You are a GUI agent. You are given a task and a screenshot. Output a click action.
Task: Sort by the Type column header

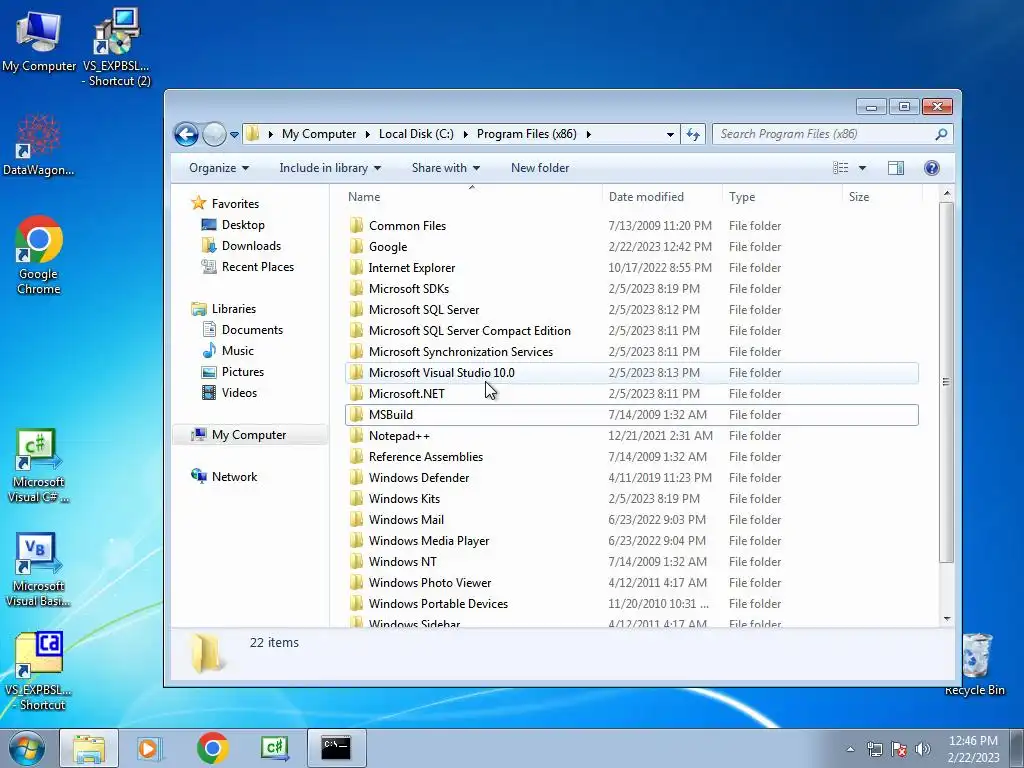pyautogui.click(x=782, y=197)
